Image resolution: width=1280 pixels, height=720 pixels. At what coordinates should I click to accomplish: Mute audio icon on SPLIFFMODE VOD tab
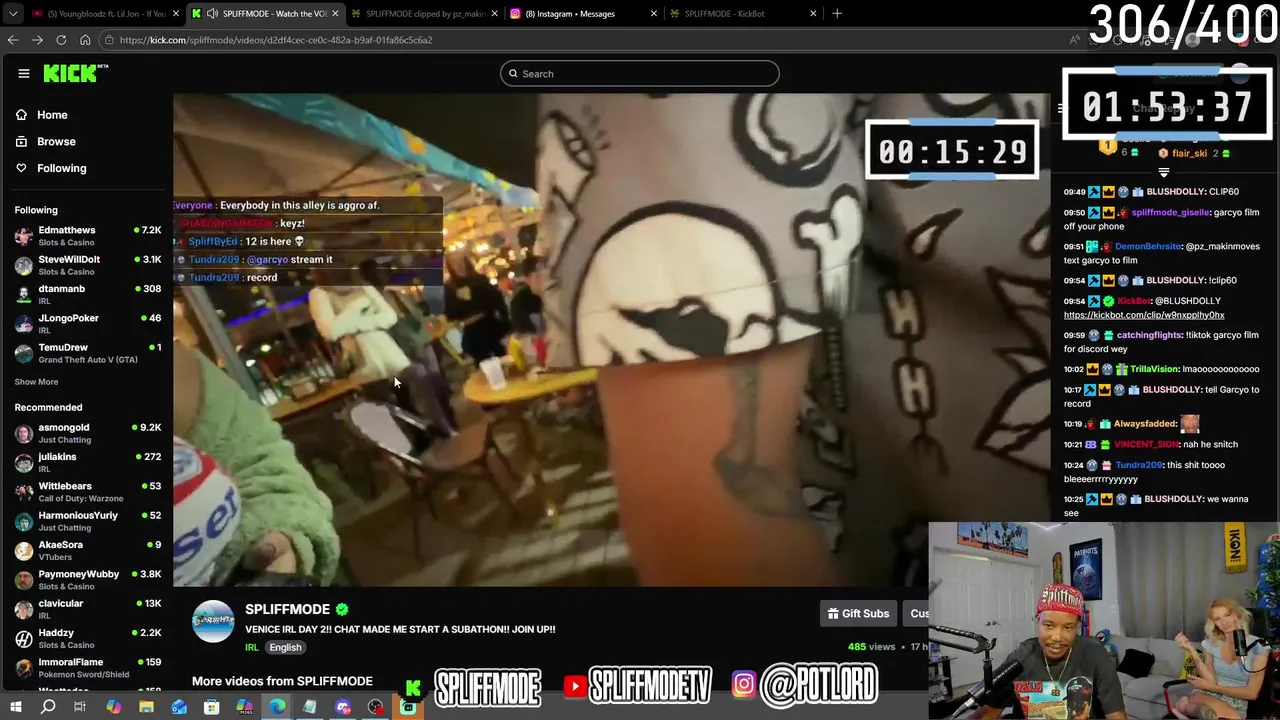click(x=212, y=13)
